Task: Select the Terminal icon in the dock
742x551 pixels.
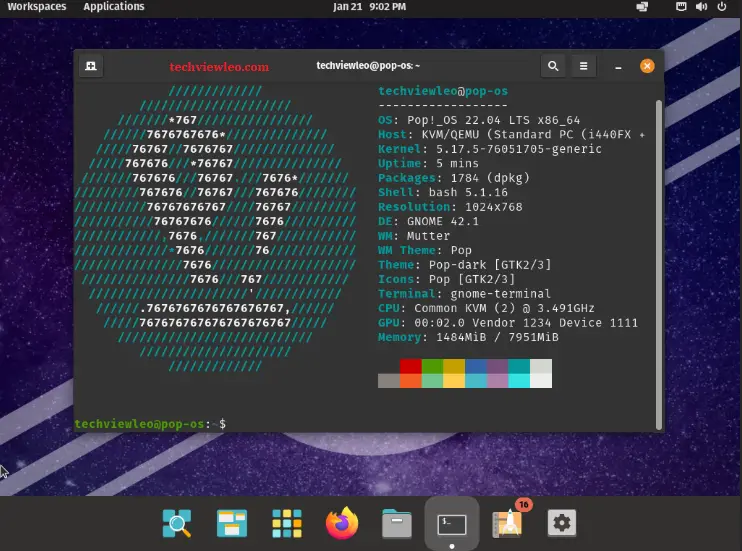Action: click(x=451, y=524)
